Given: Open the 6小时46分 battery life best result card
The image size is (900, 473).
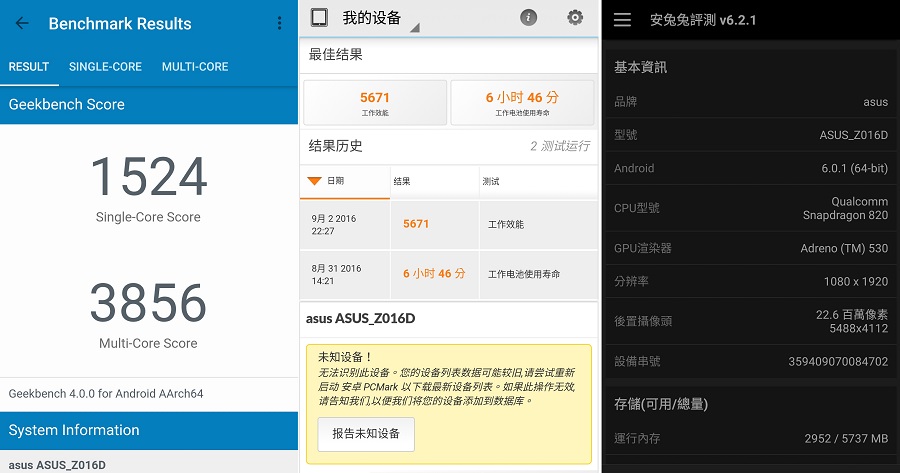Looking at the screenshot, I should [x=521, y=103].
